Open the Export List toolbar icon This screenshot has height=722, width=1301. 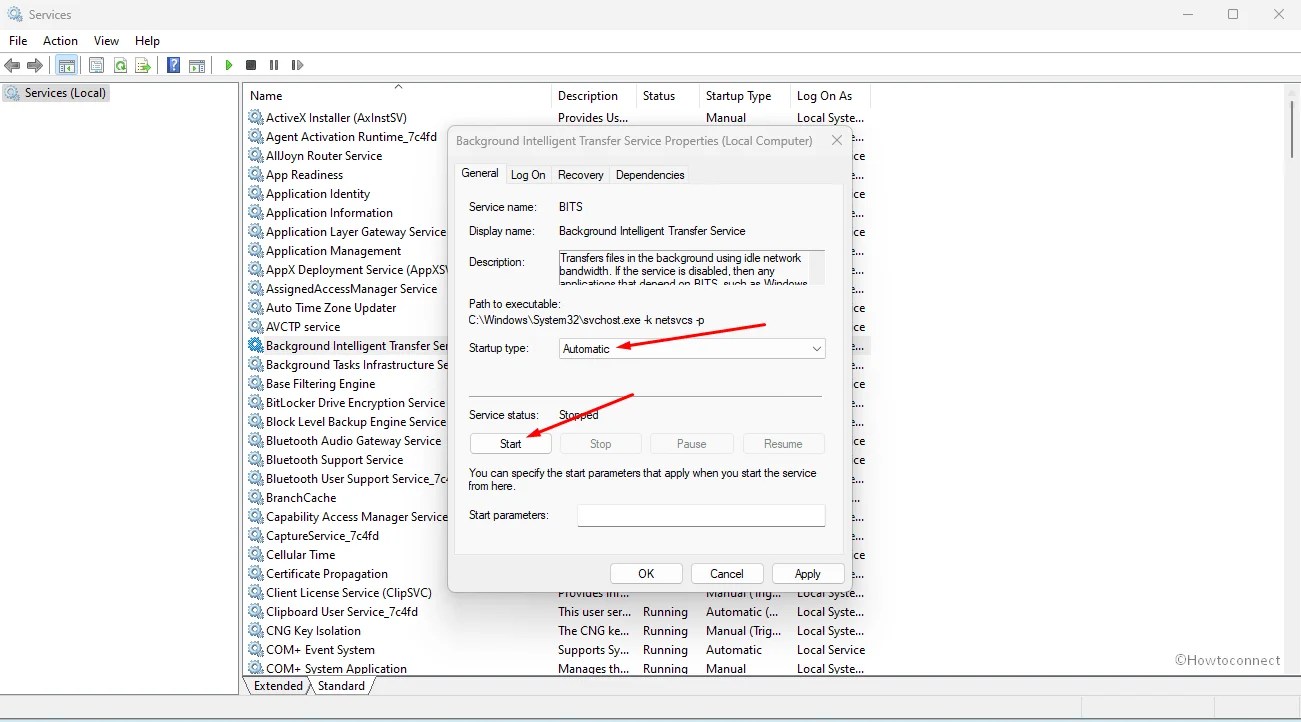point(143,65)
